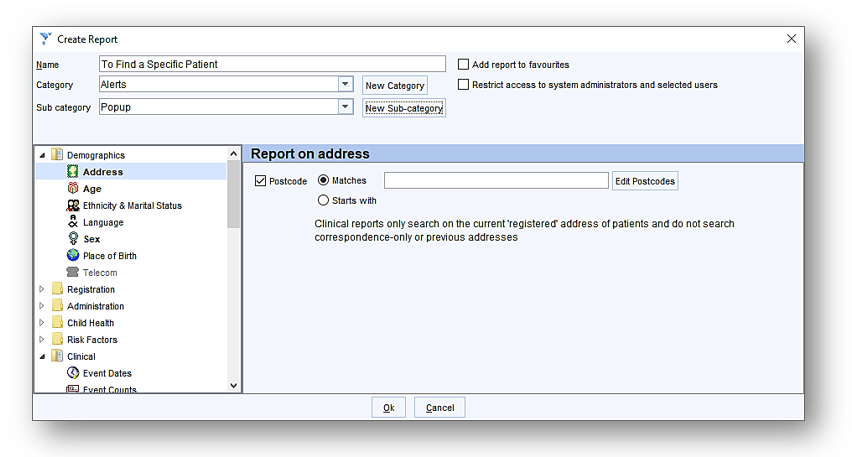Click the Clinical tree label
The height and width of the screenshot is (457, 852).
(x=81, y=357)
